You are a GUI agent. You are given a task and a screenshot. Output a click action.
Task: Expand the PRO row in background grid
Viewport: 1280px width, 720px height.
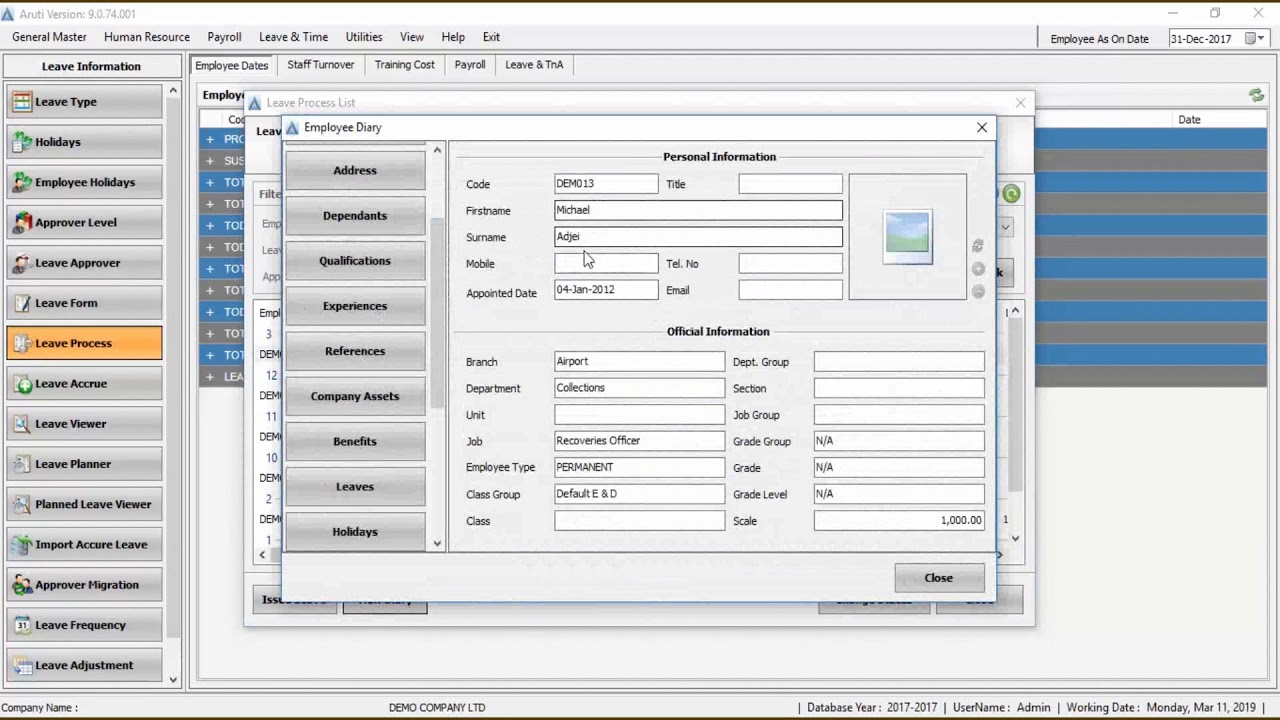(x=210, y=139)
